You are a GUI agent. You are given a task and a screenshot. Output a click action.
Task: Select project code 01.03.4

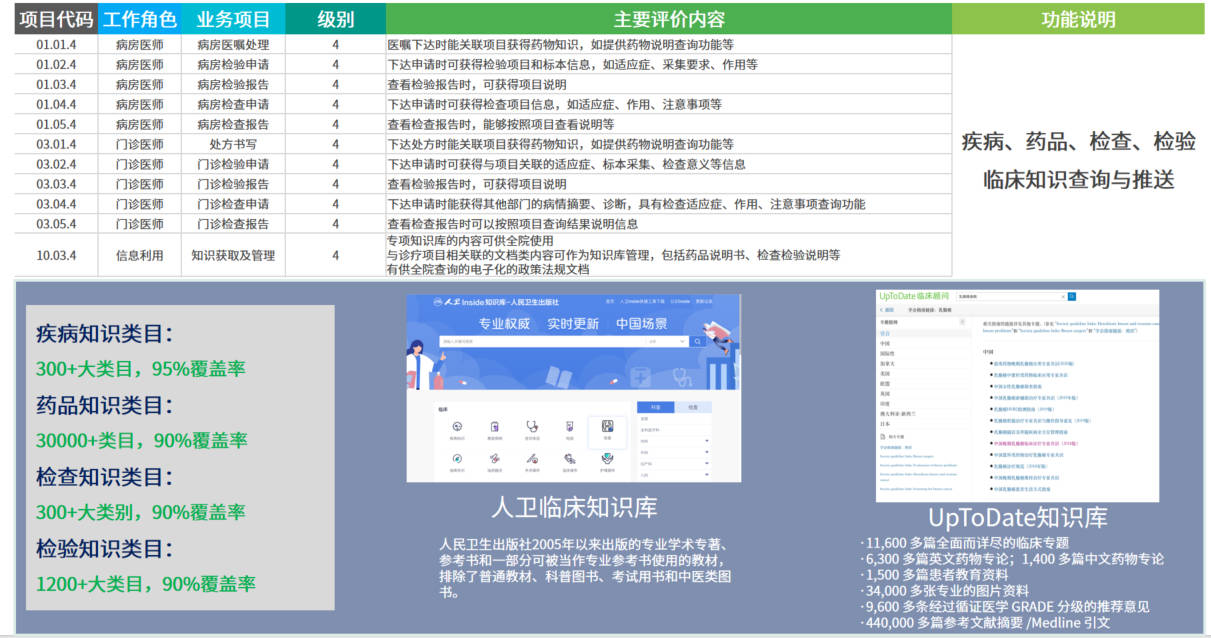tap(56, 85)
